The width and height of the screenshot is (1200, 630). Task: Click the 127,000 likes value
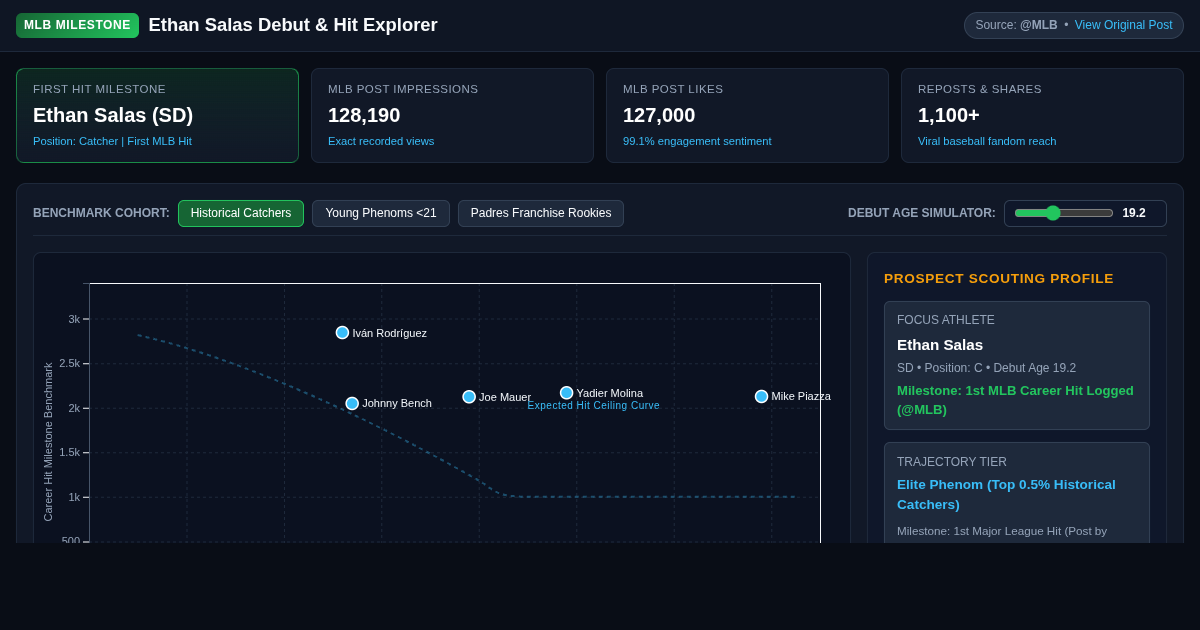pyautogui.click(x=659, y=115)
